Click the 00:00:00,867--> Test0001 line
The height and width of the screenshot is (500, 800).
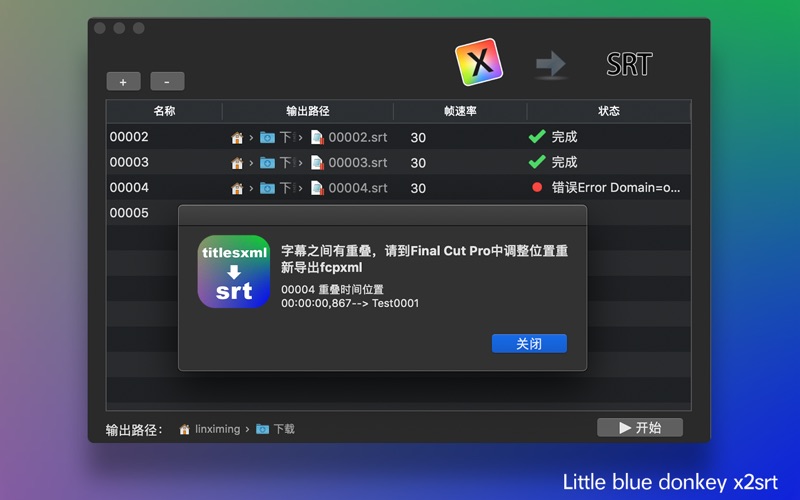(350, 303)
